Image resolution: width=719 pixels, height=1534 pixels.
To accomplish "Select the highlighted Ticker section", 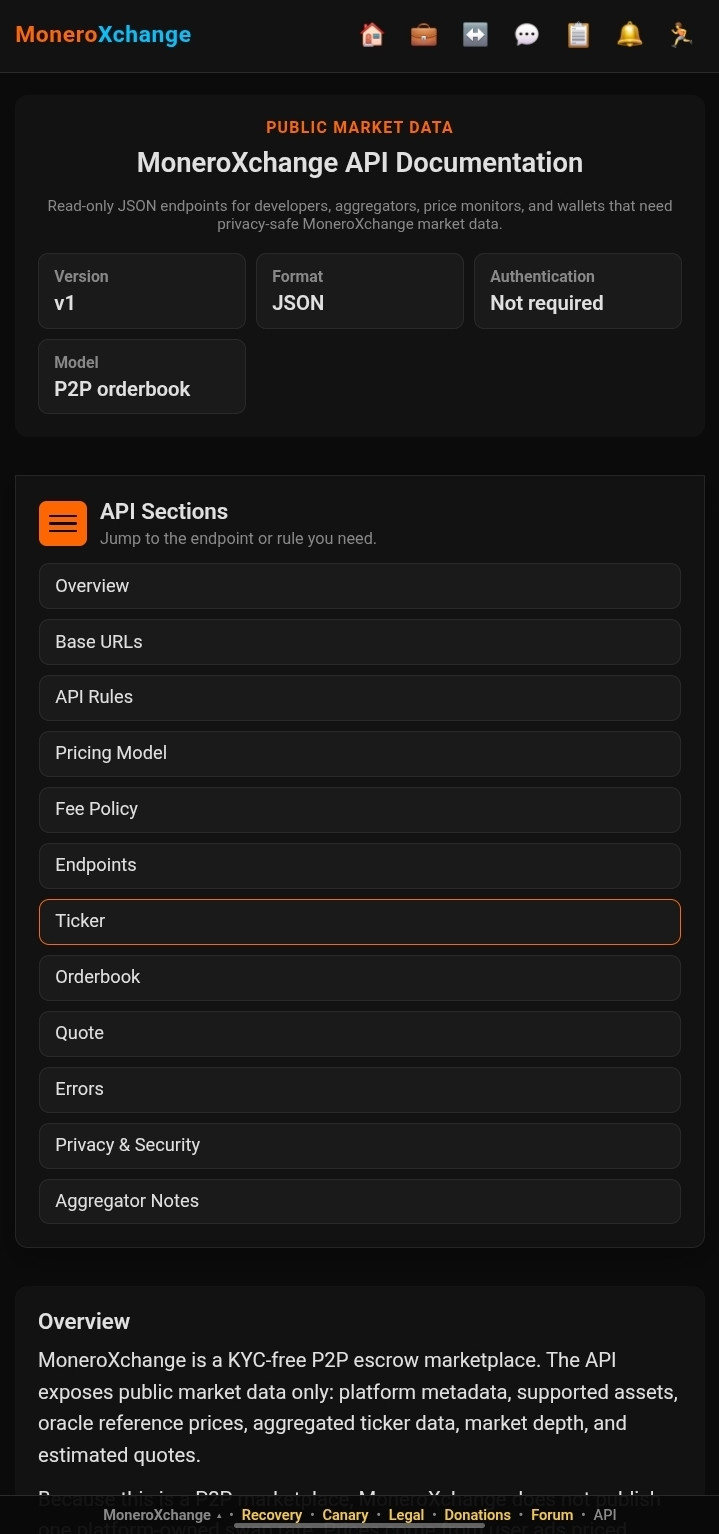I will pos(360,921).
